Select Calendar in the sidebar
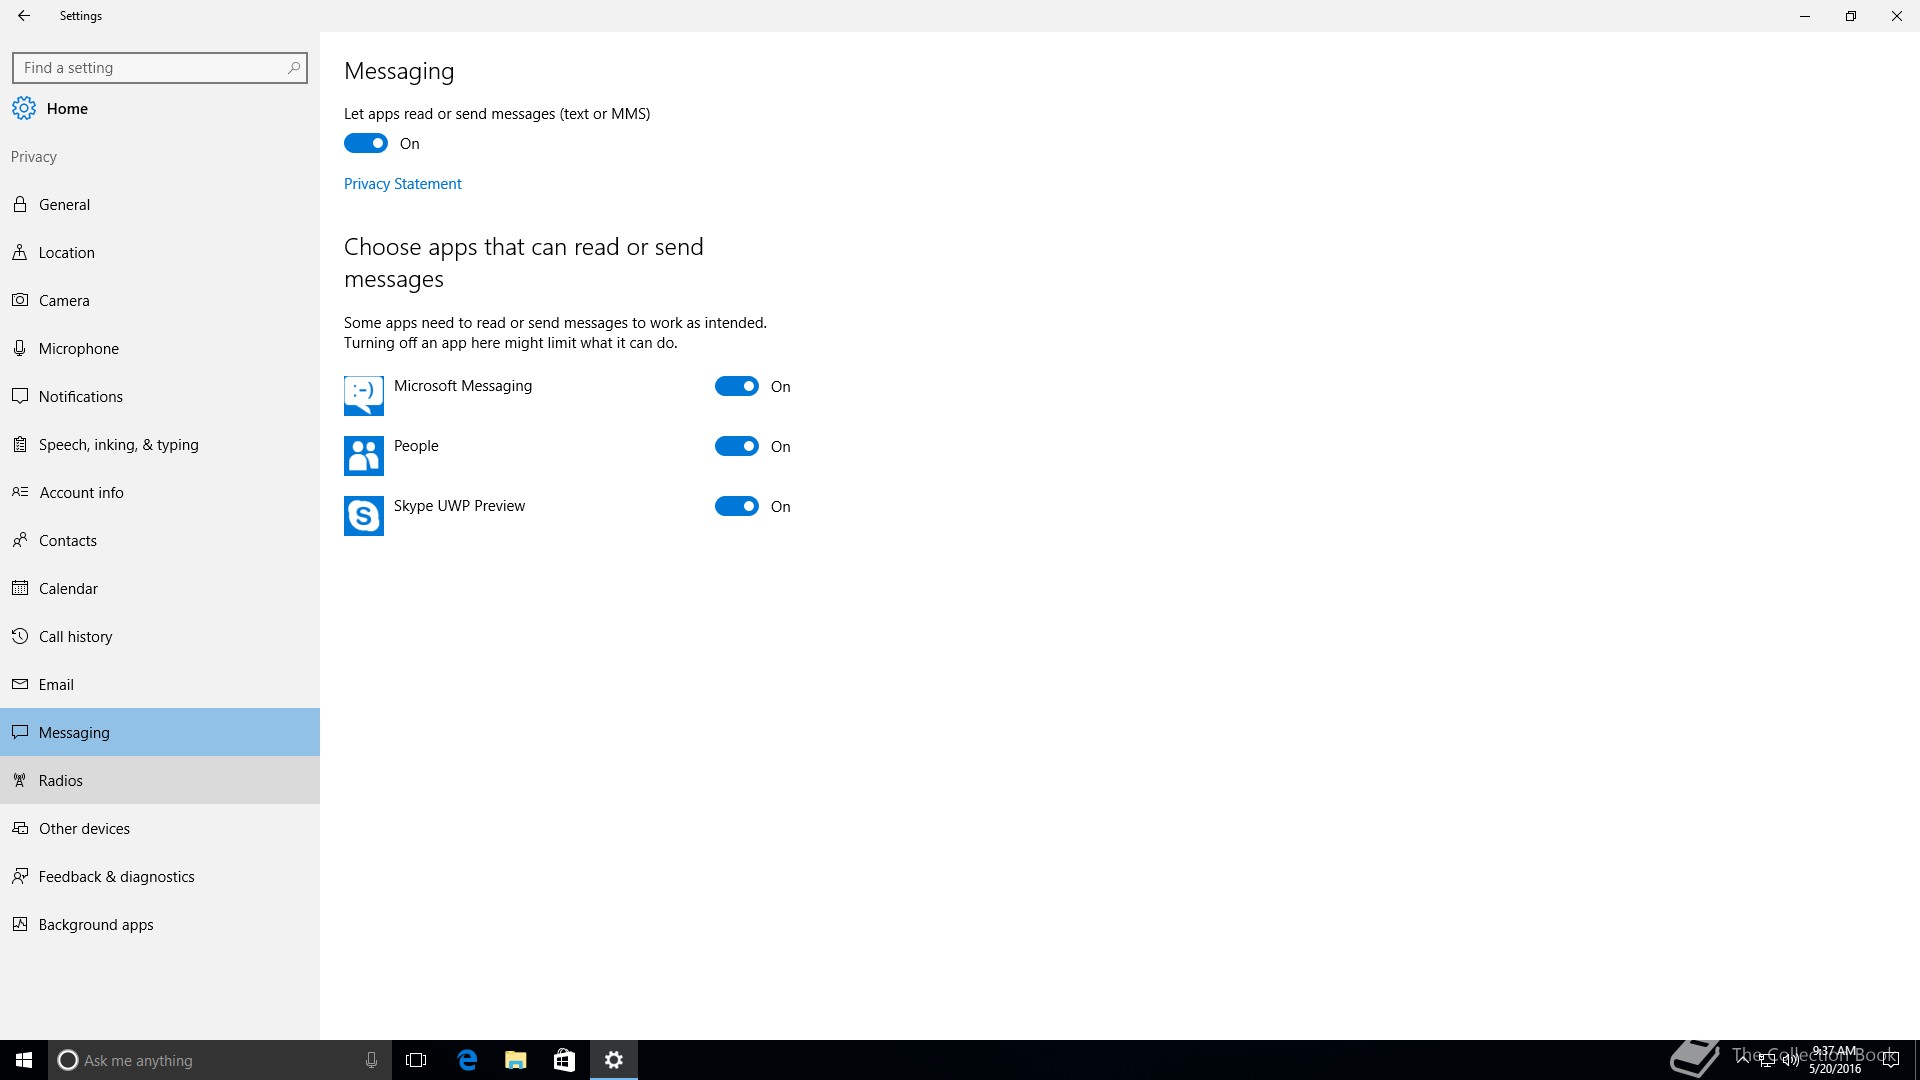 coord(160,588)
